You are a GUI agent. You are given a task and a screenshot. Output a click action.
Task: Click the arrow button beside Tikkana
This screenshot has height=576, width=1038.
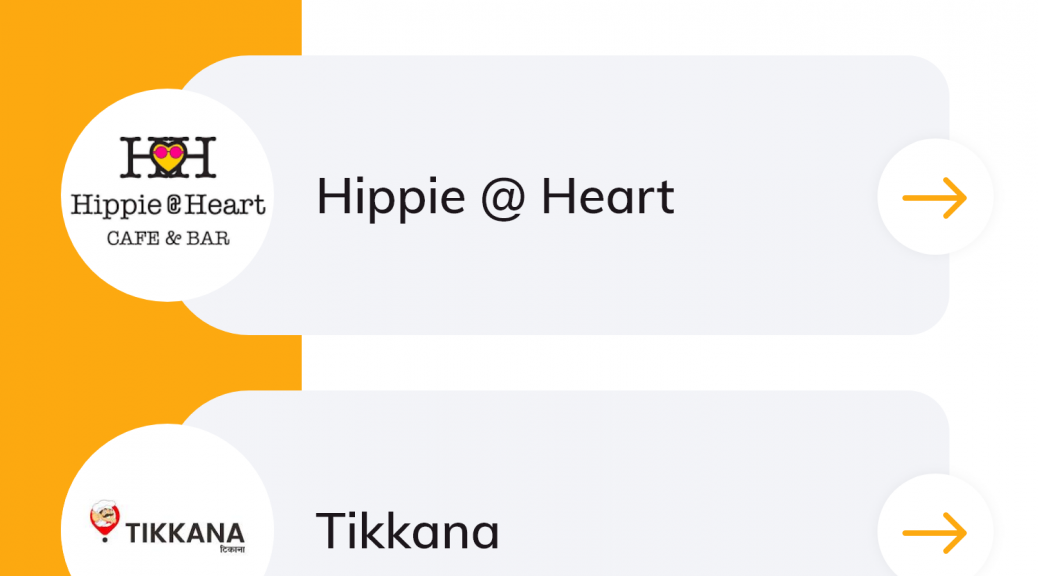coord(935,532)
